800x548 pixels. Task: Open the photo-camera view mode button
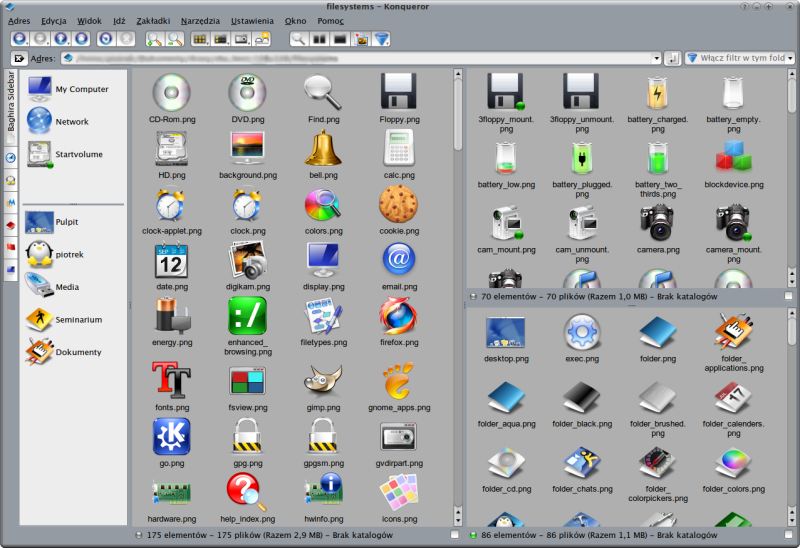[x=241, y=39]
